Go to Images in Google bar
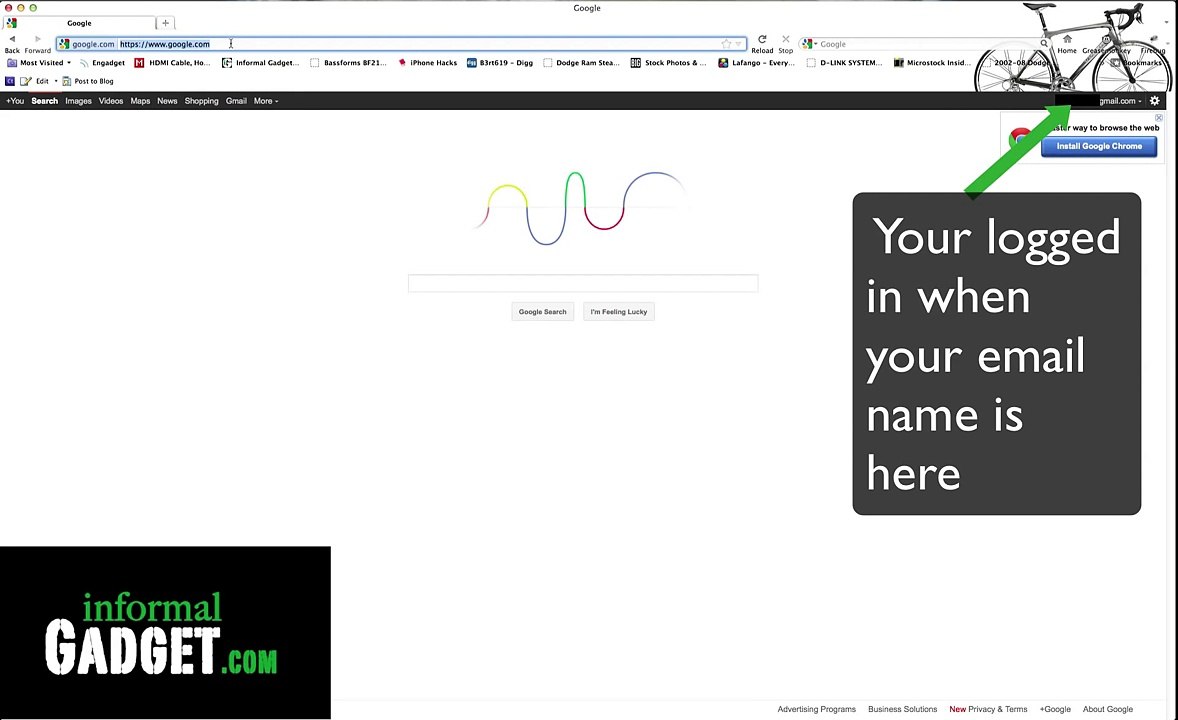The image size is (1178, 720). pyautogui.click(x=78, y=101)
